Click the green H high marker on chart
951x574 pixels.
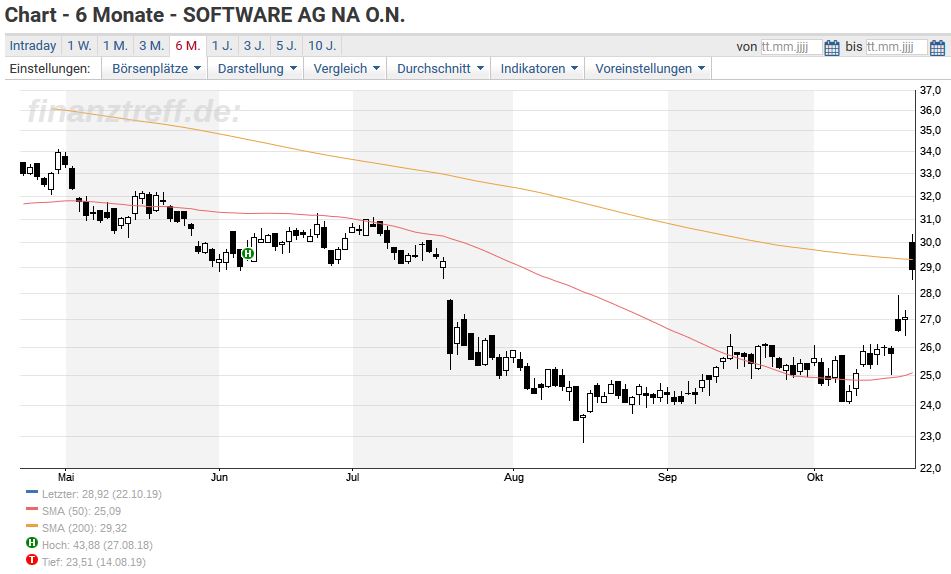pos(247,254)
